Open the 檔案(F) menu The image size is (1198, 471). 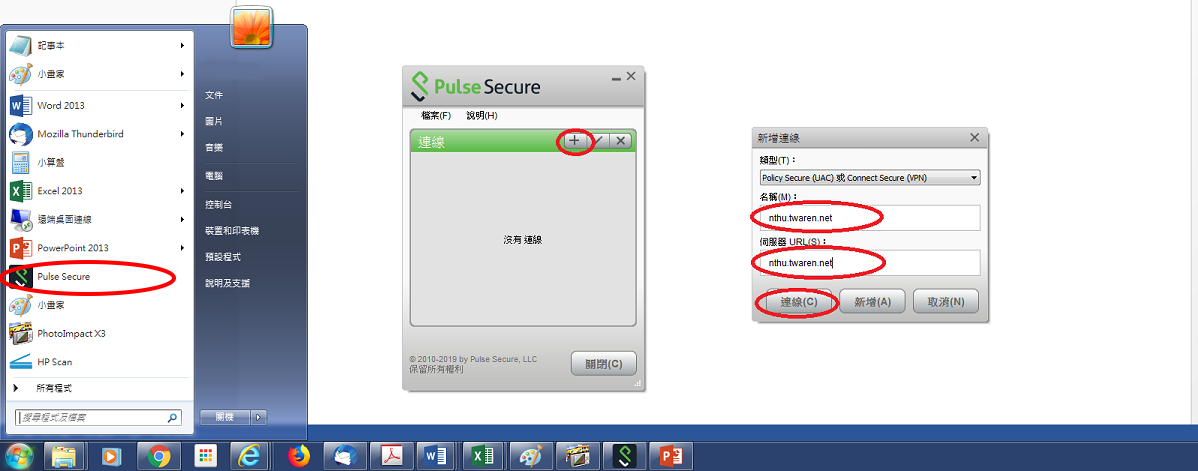coord(435,115)
